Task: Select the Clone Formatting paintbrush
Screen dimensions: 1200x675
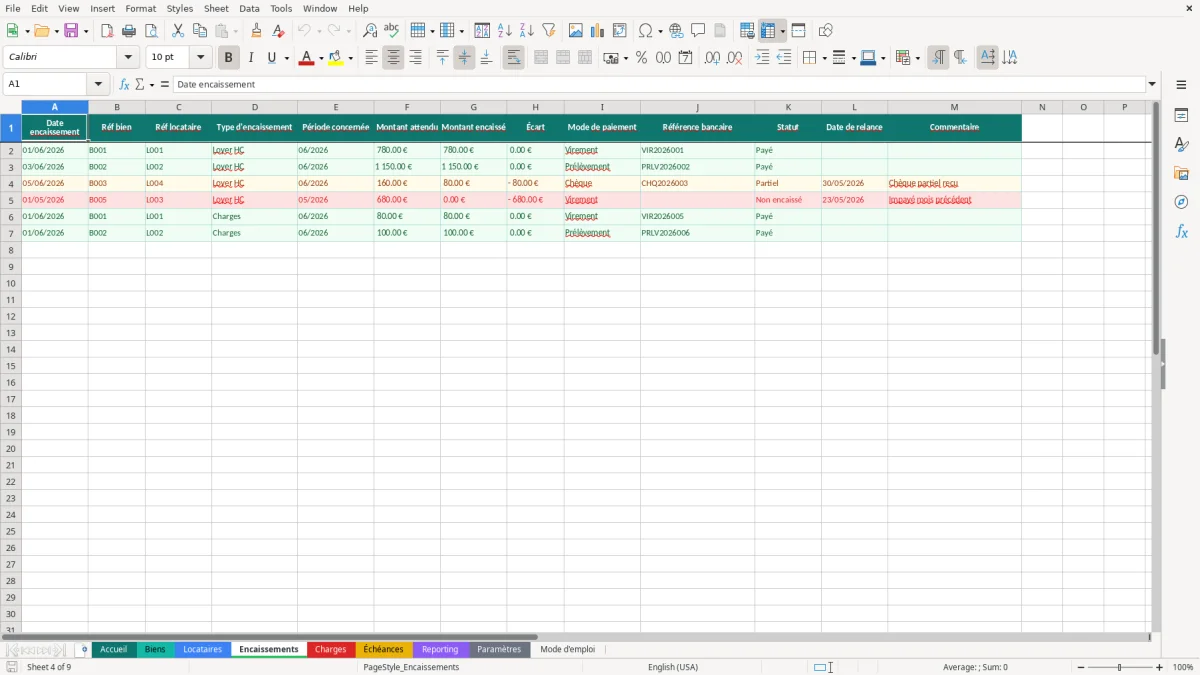Action: (257, 31)
